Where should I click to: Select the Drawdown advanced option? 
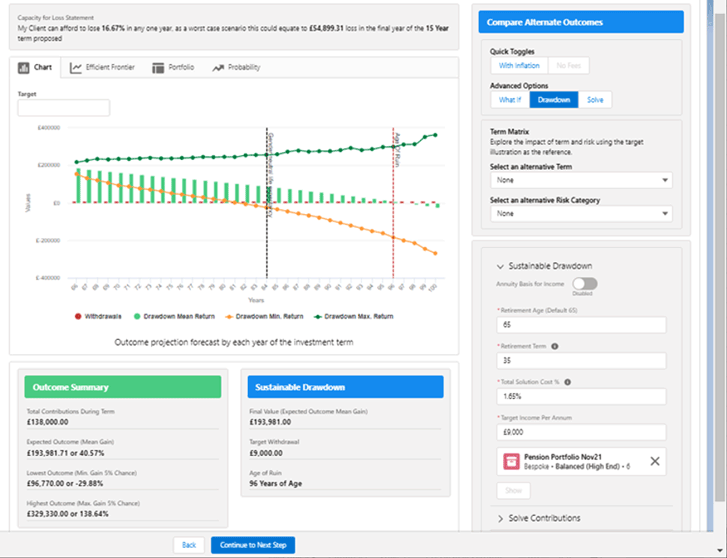554,100
